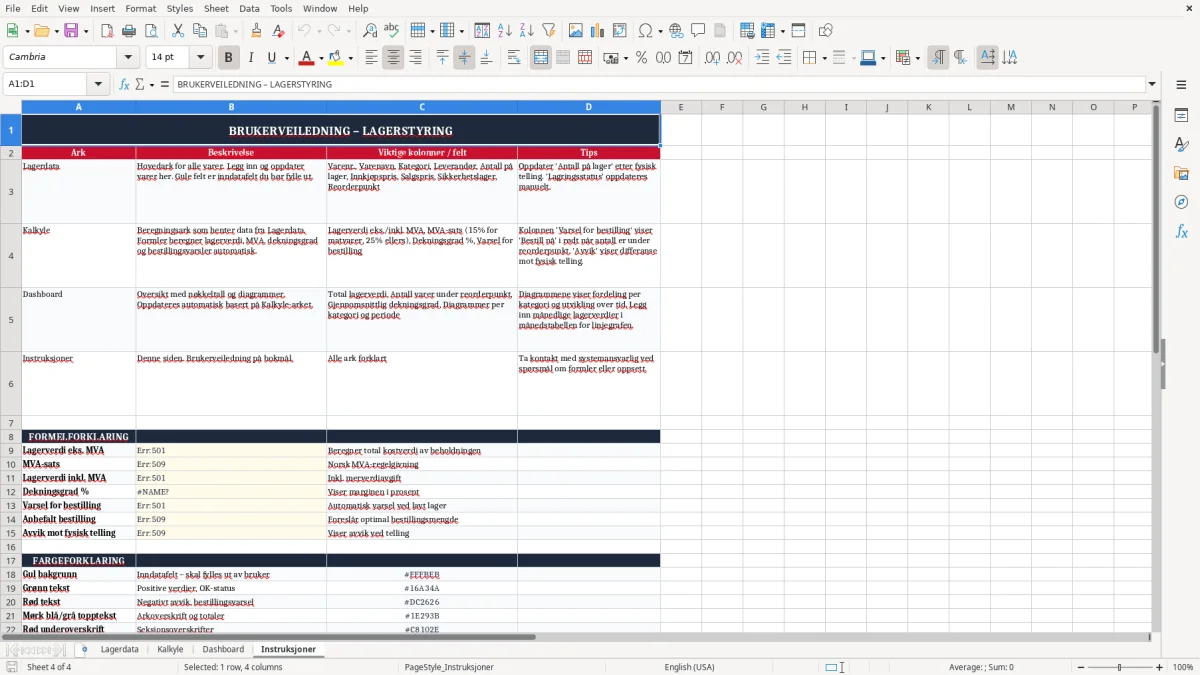
Task: Click Add Decimal Place icon
Action: 713,58
